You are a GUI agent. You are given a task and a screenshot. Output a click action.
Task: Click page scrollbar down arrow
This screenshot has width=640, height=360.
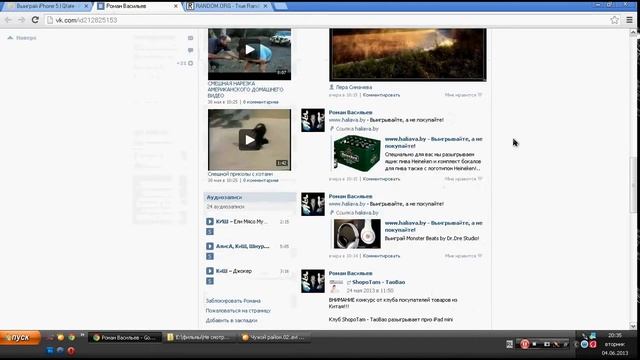coord(633,326)
